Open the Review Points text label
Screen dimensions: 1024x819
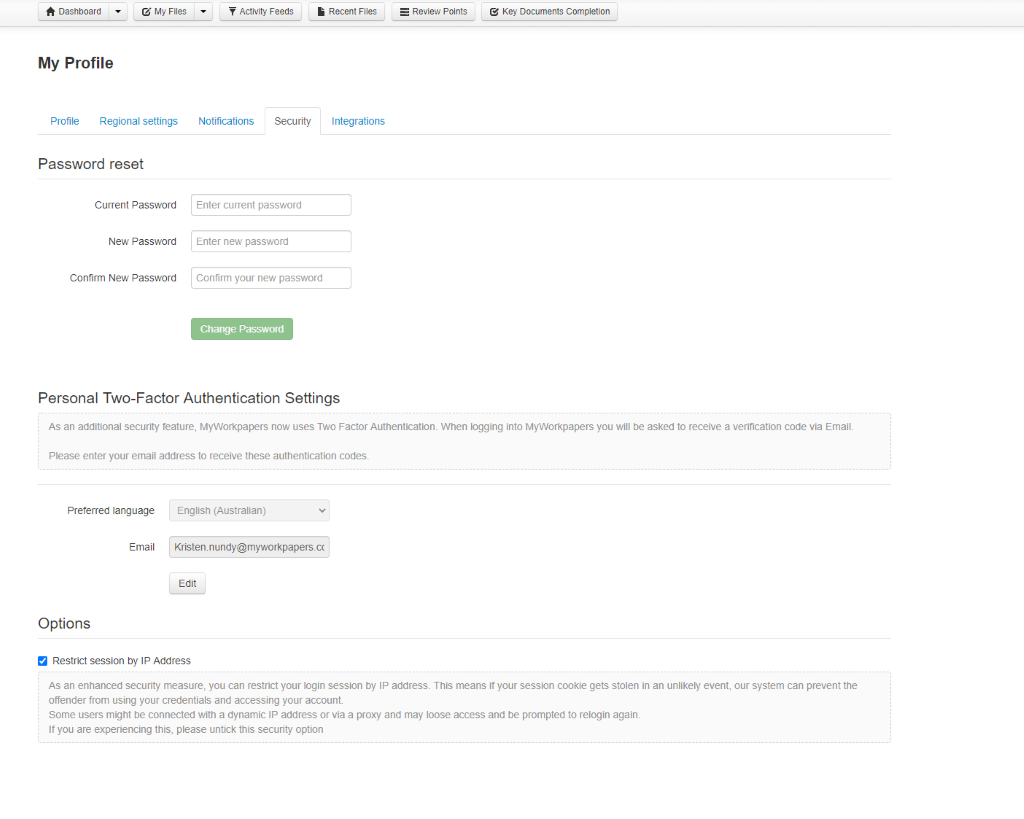[x=440, y=12]
